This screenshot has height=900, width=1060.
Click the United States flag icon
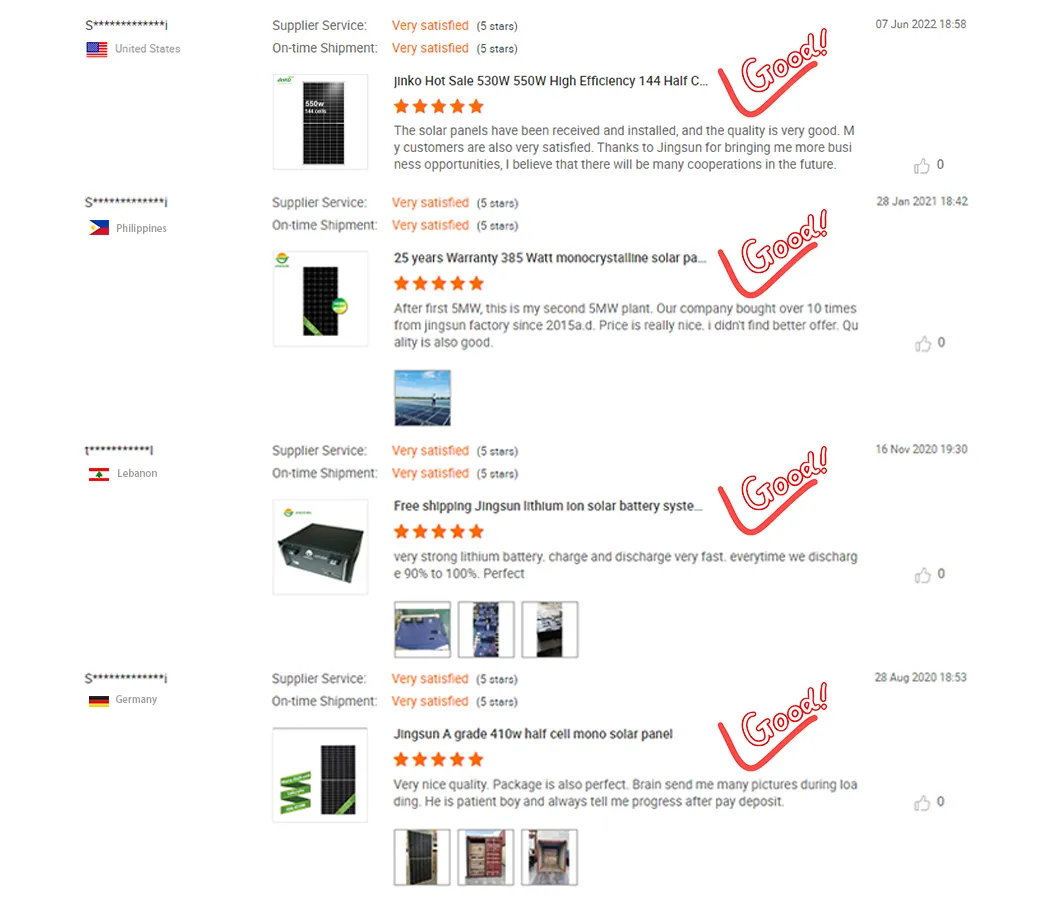[97, 49]
